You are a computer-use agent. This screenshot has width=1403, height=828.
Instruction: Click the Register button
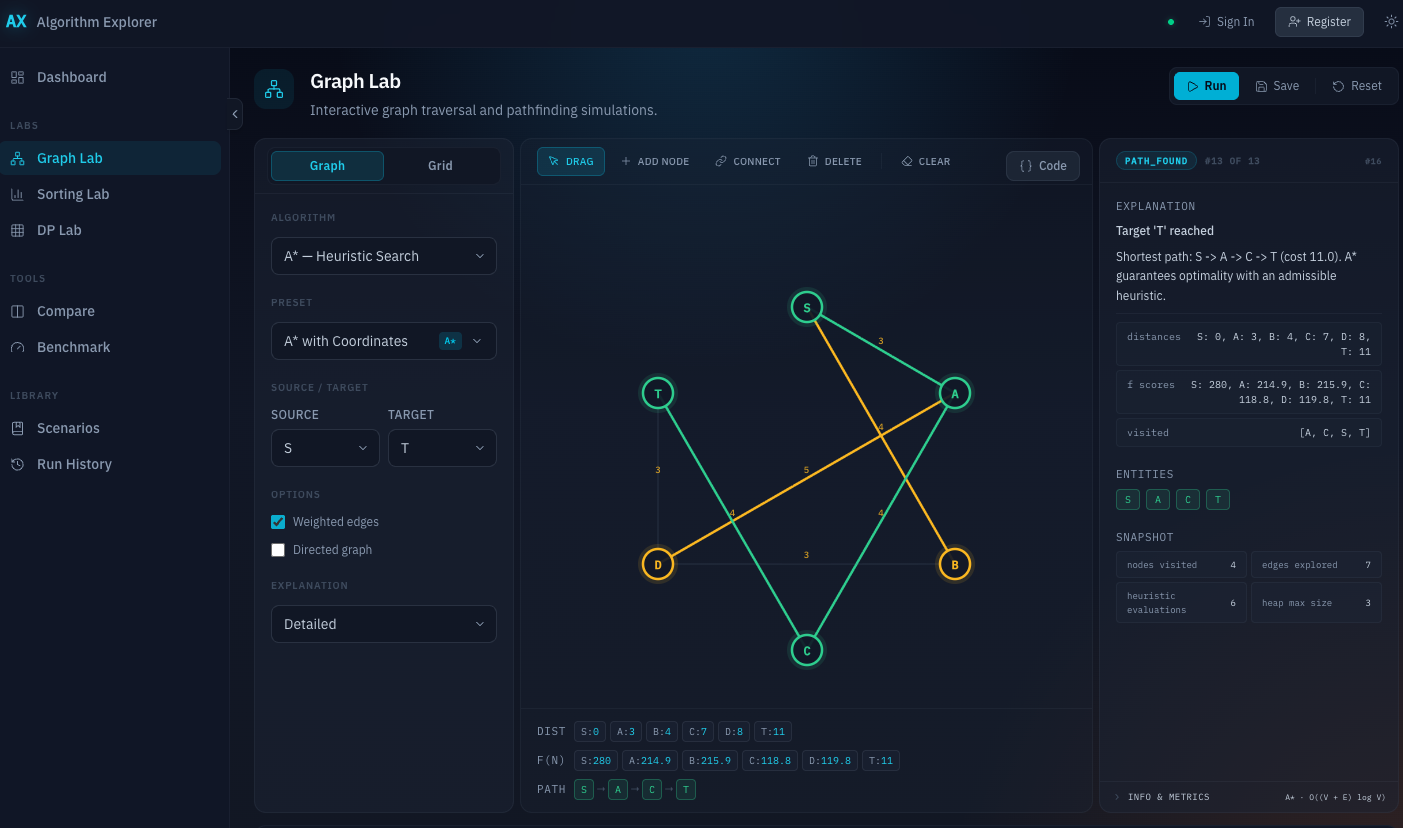click(x=1319, y=21)
